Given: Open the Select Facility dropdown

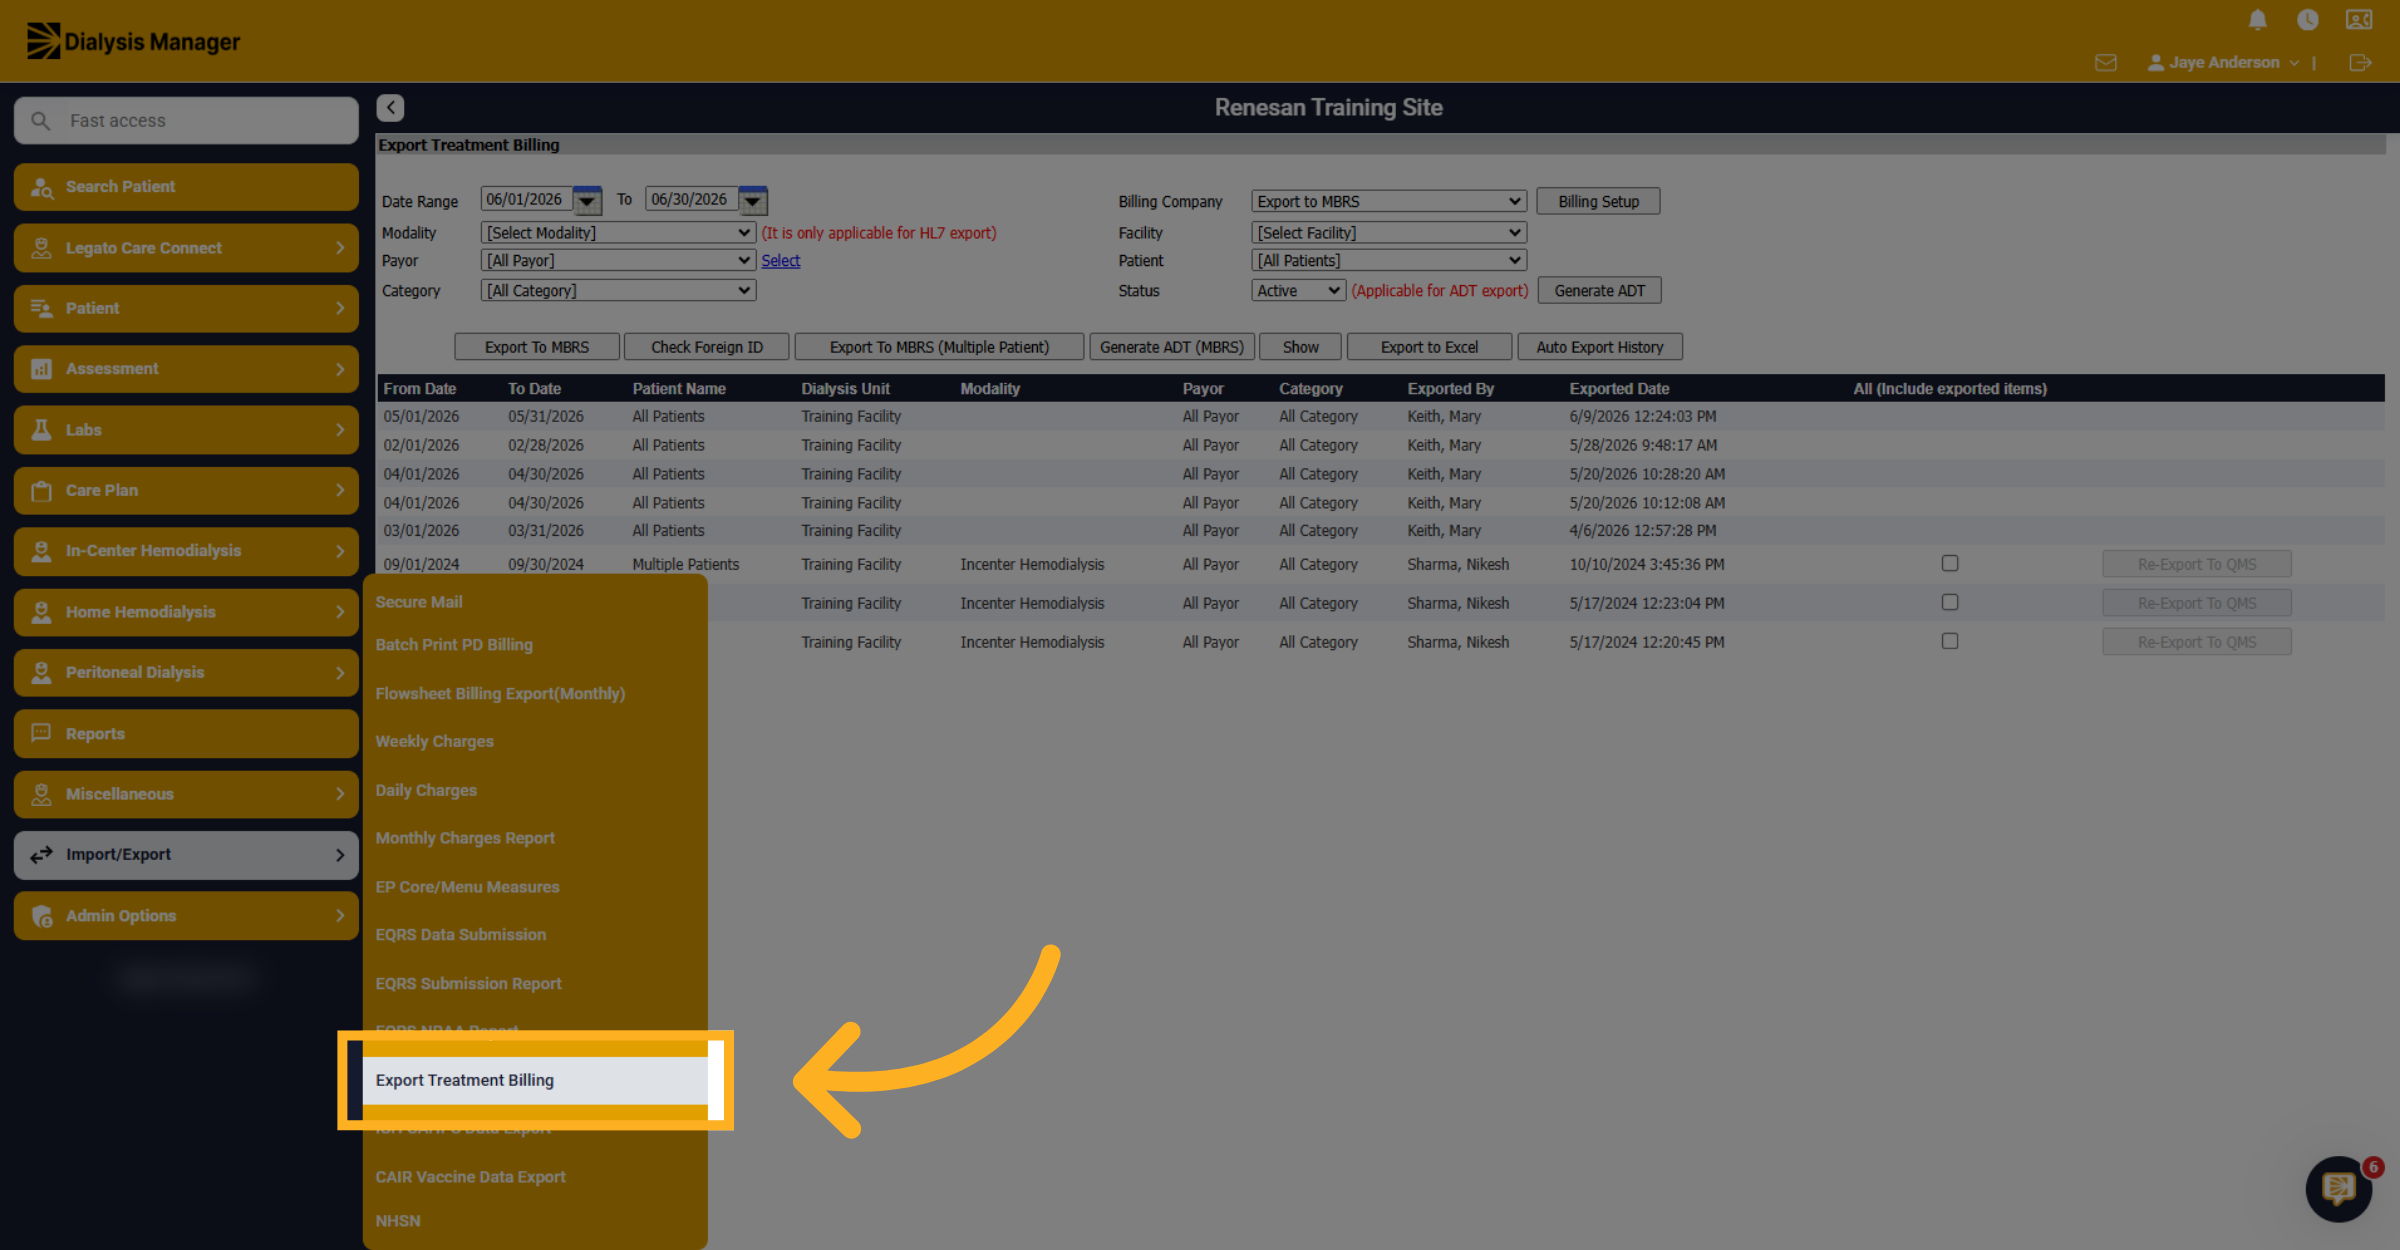Looking at the screenshot, I should tap(1388, 233).
